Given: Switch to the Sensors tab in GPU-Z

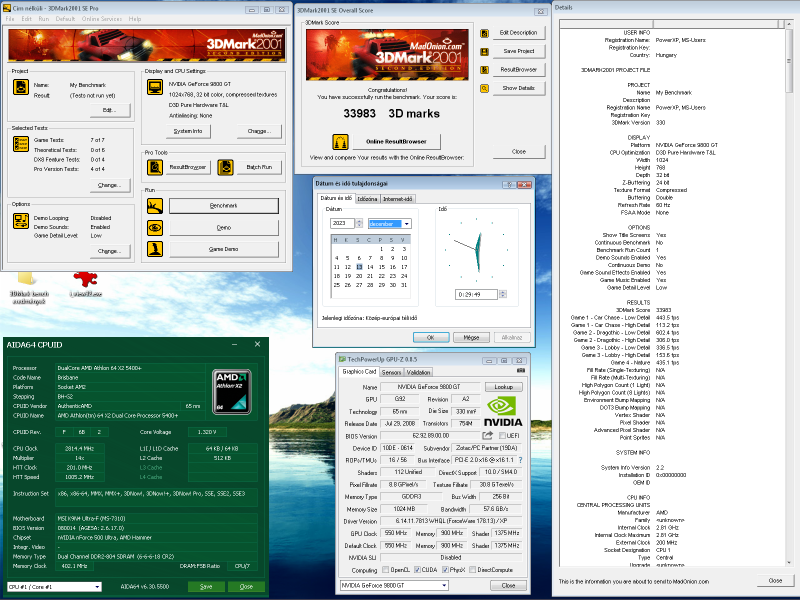Looking at the screenshot, I should click(391, 372).
